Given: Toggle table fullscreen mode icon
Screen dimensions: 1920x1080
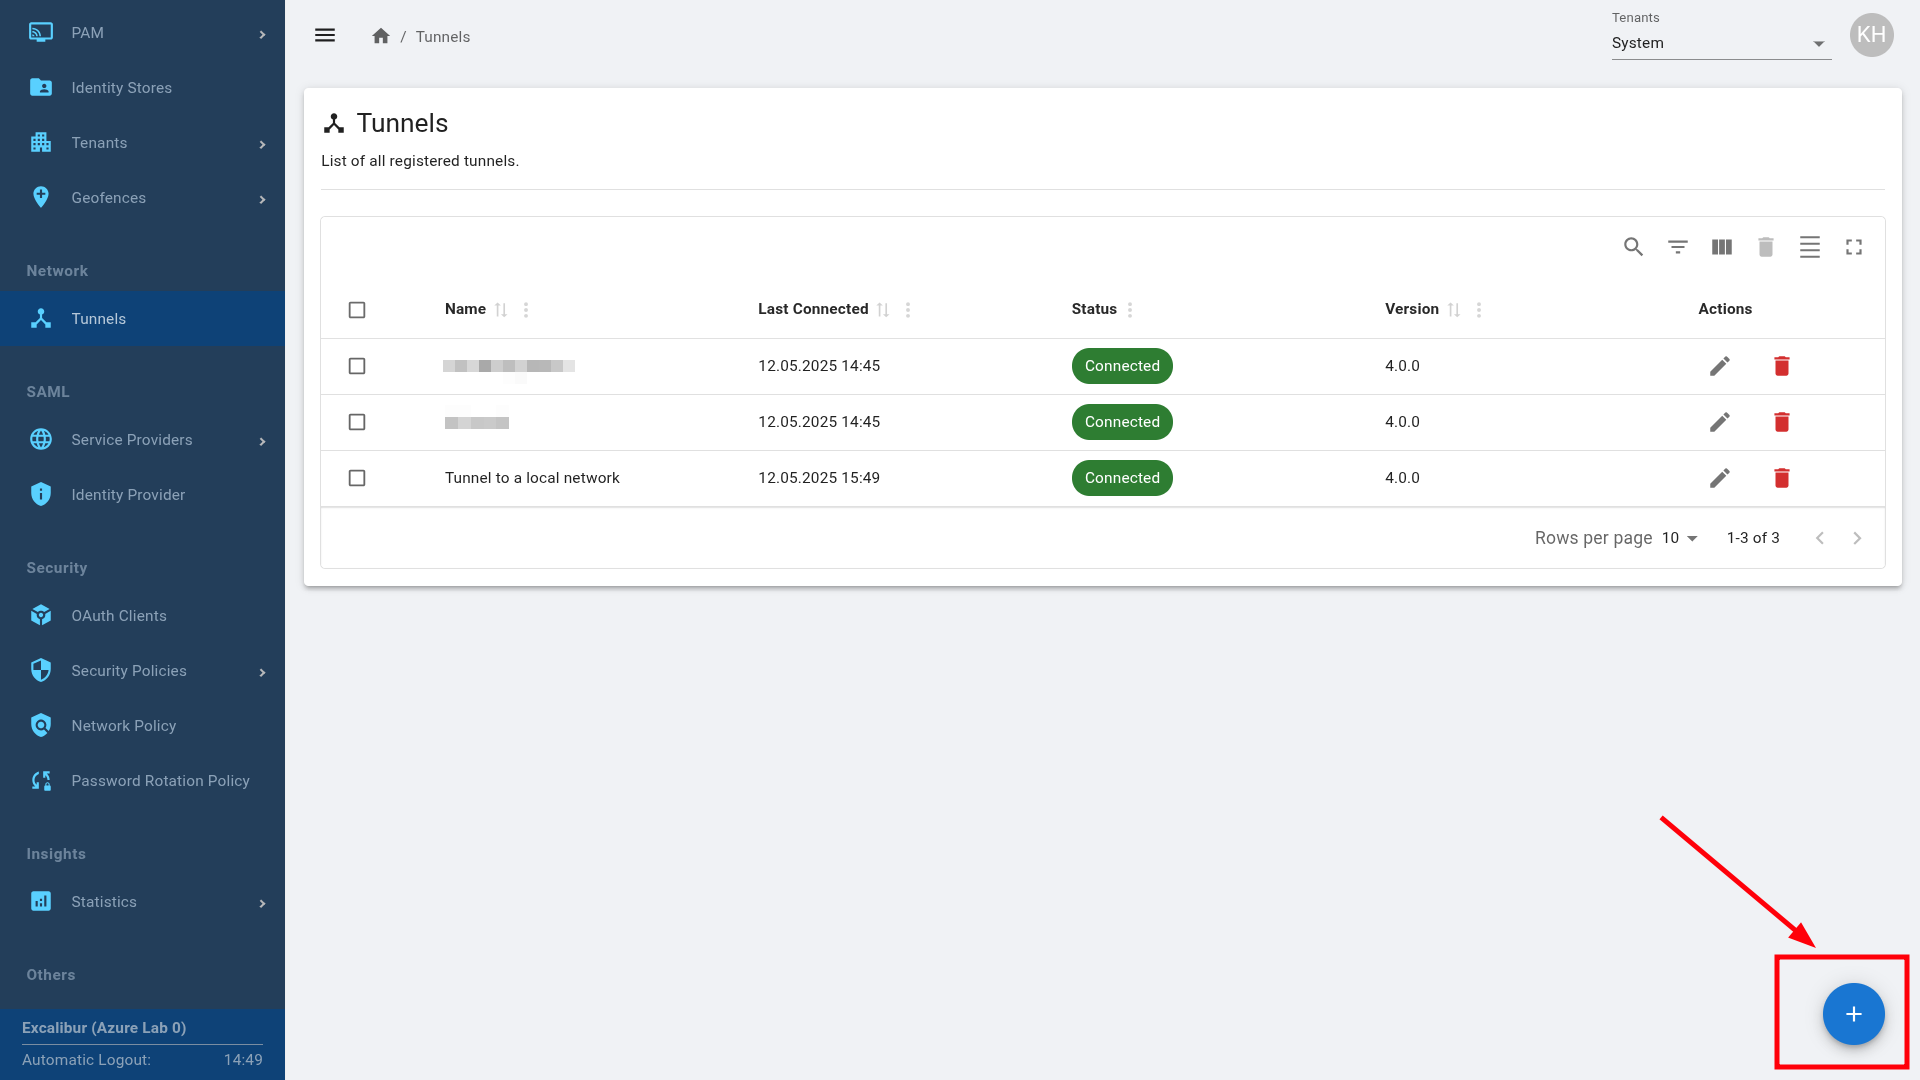Looking at the screenshot, I should (1853, 247).
